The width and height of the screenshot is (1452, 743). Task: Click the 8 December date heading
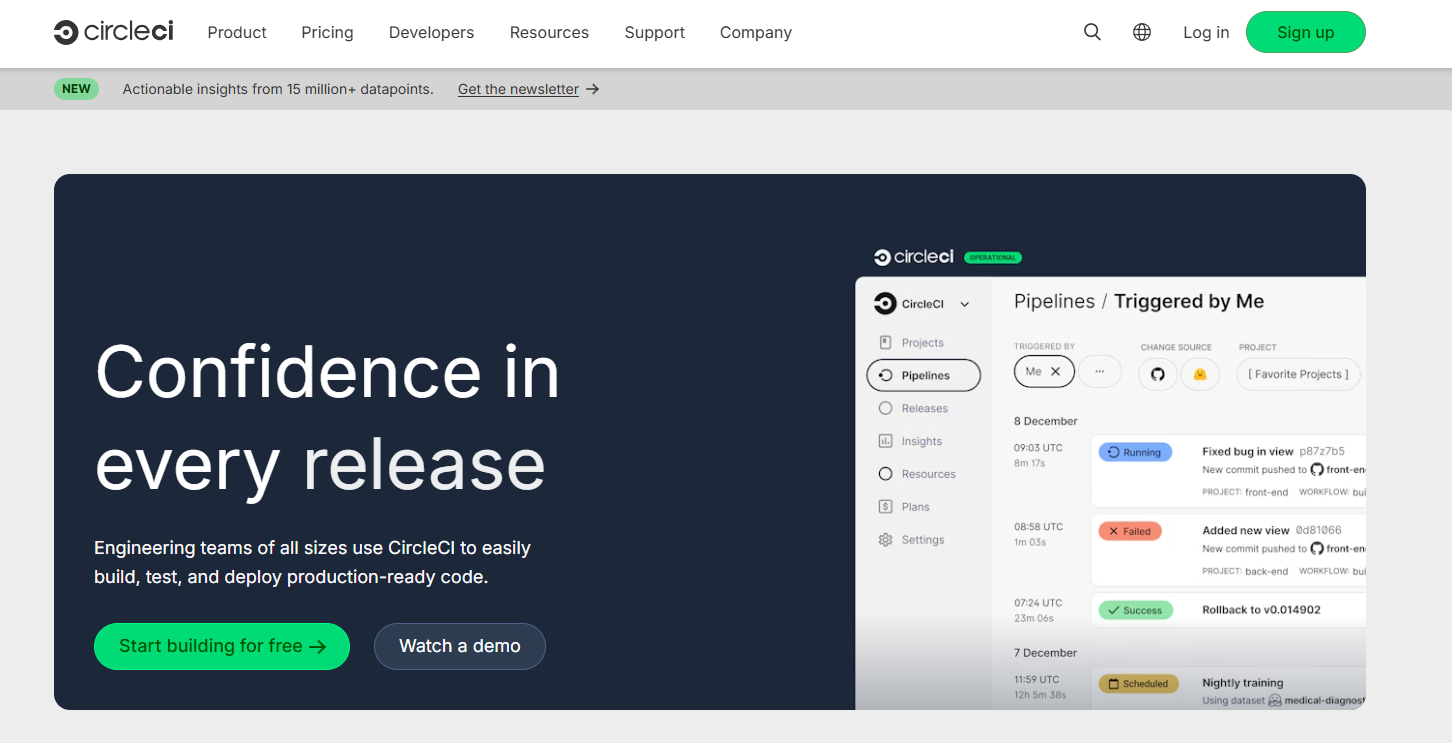pos(1045,421)
